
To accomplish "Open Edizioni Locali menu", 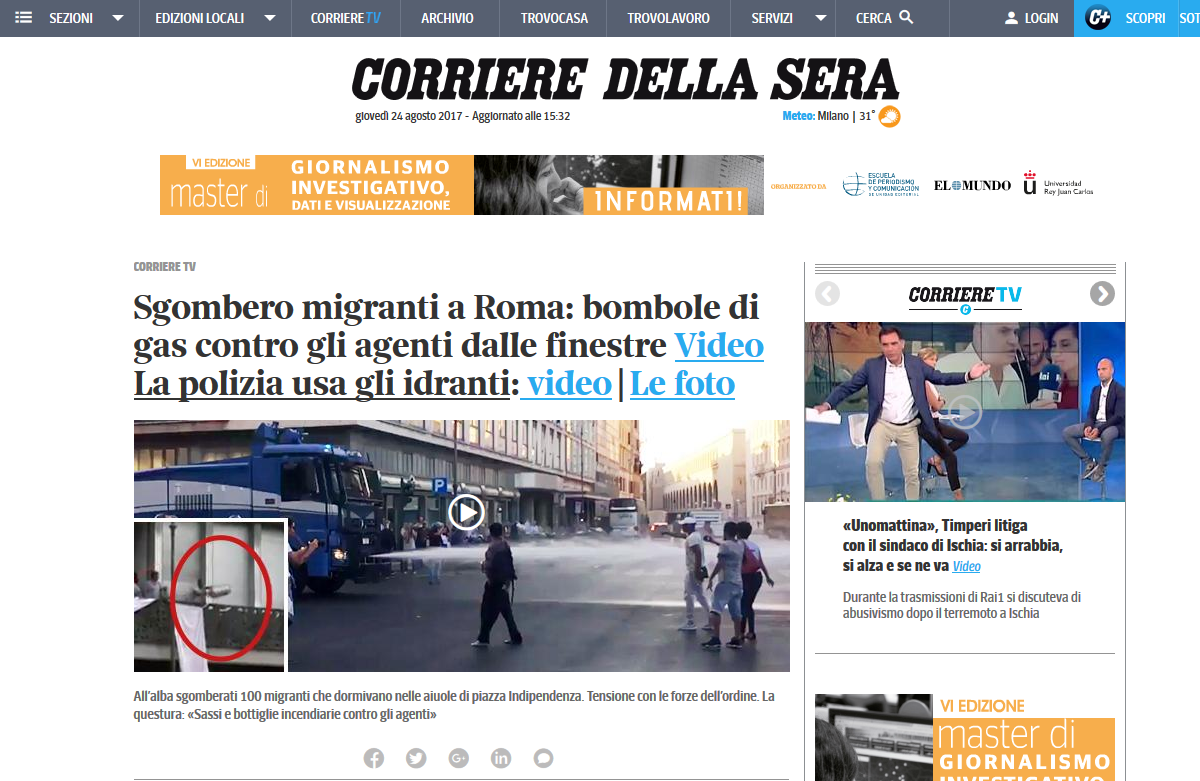I will pos(200,18).
